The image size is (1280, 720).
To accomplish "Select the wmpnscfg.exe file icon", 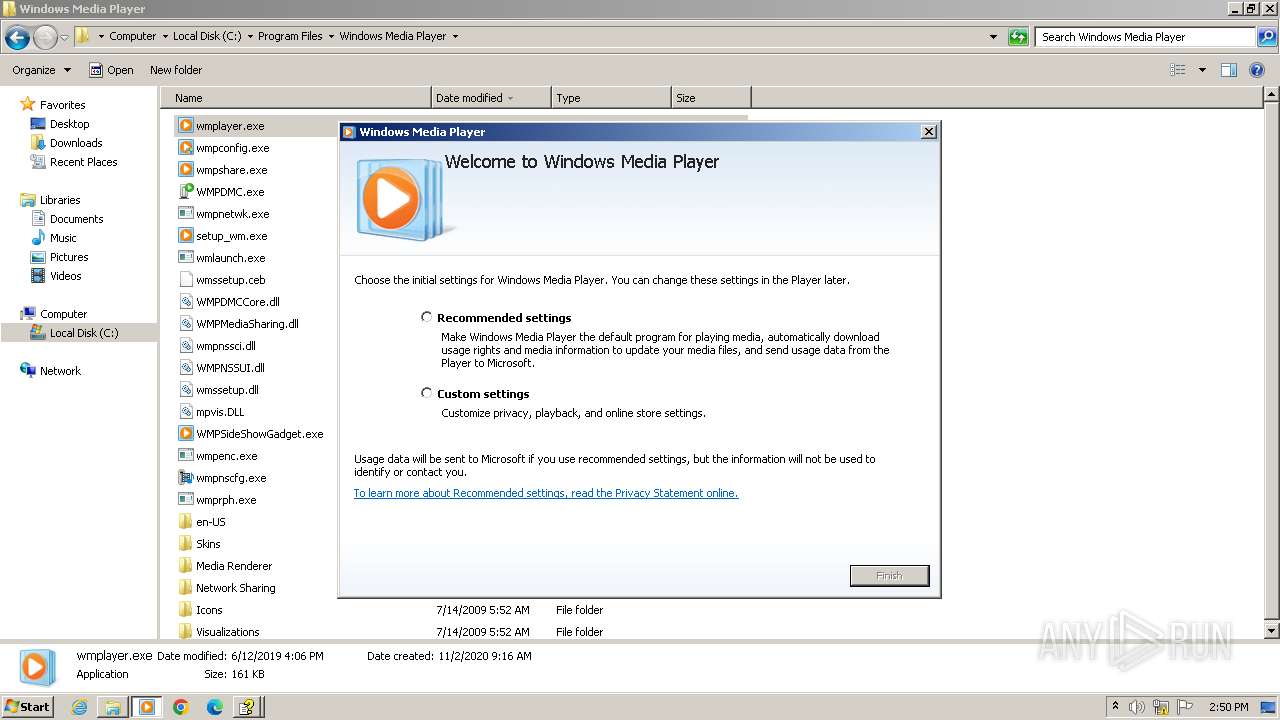I will point(185,478).
